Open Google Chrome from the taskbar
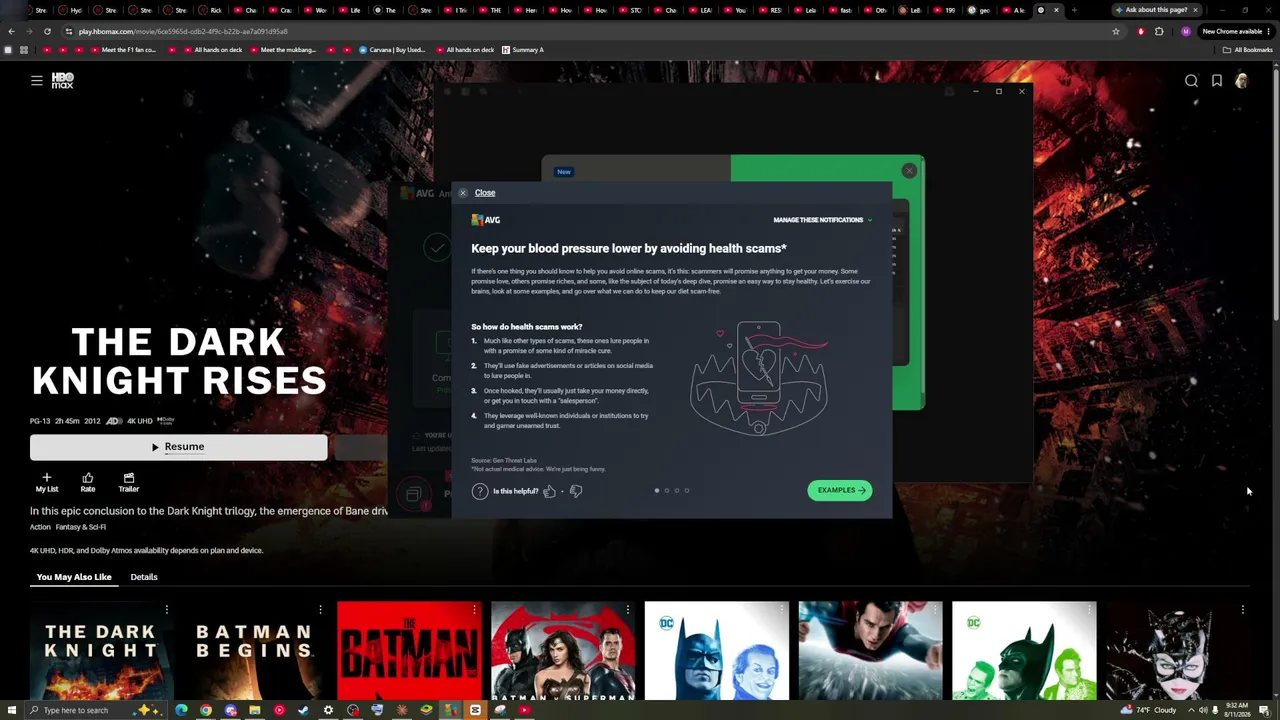The width and height of the screenshot is (1280, 720). click(x=206, y=710)
